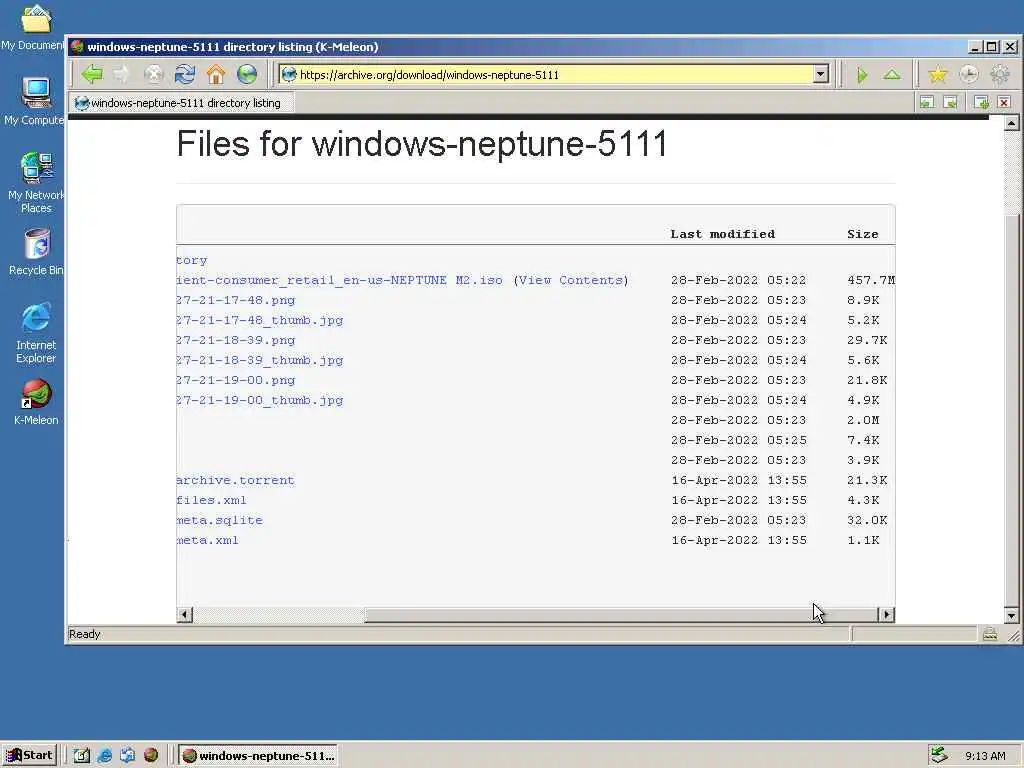Click the green Go arrow next to URL bar
The width and height of the screenshot is (1024, 768).
coord(862,75)
